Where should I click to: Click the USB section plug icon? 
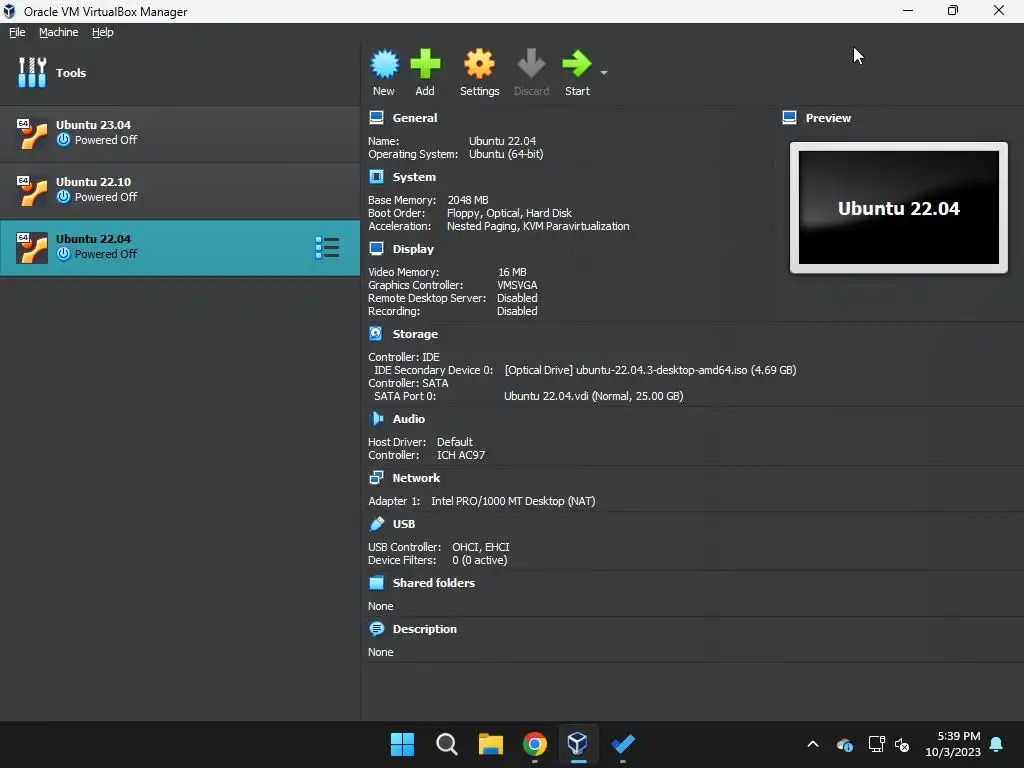pos(376,524)
